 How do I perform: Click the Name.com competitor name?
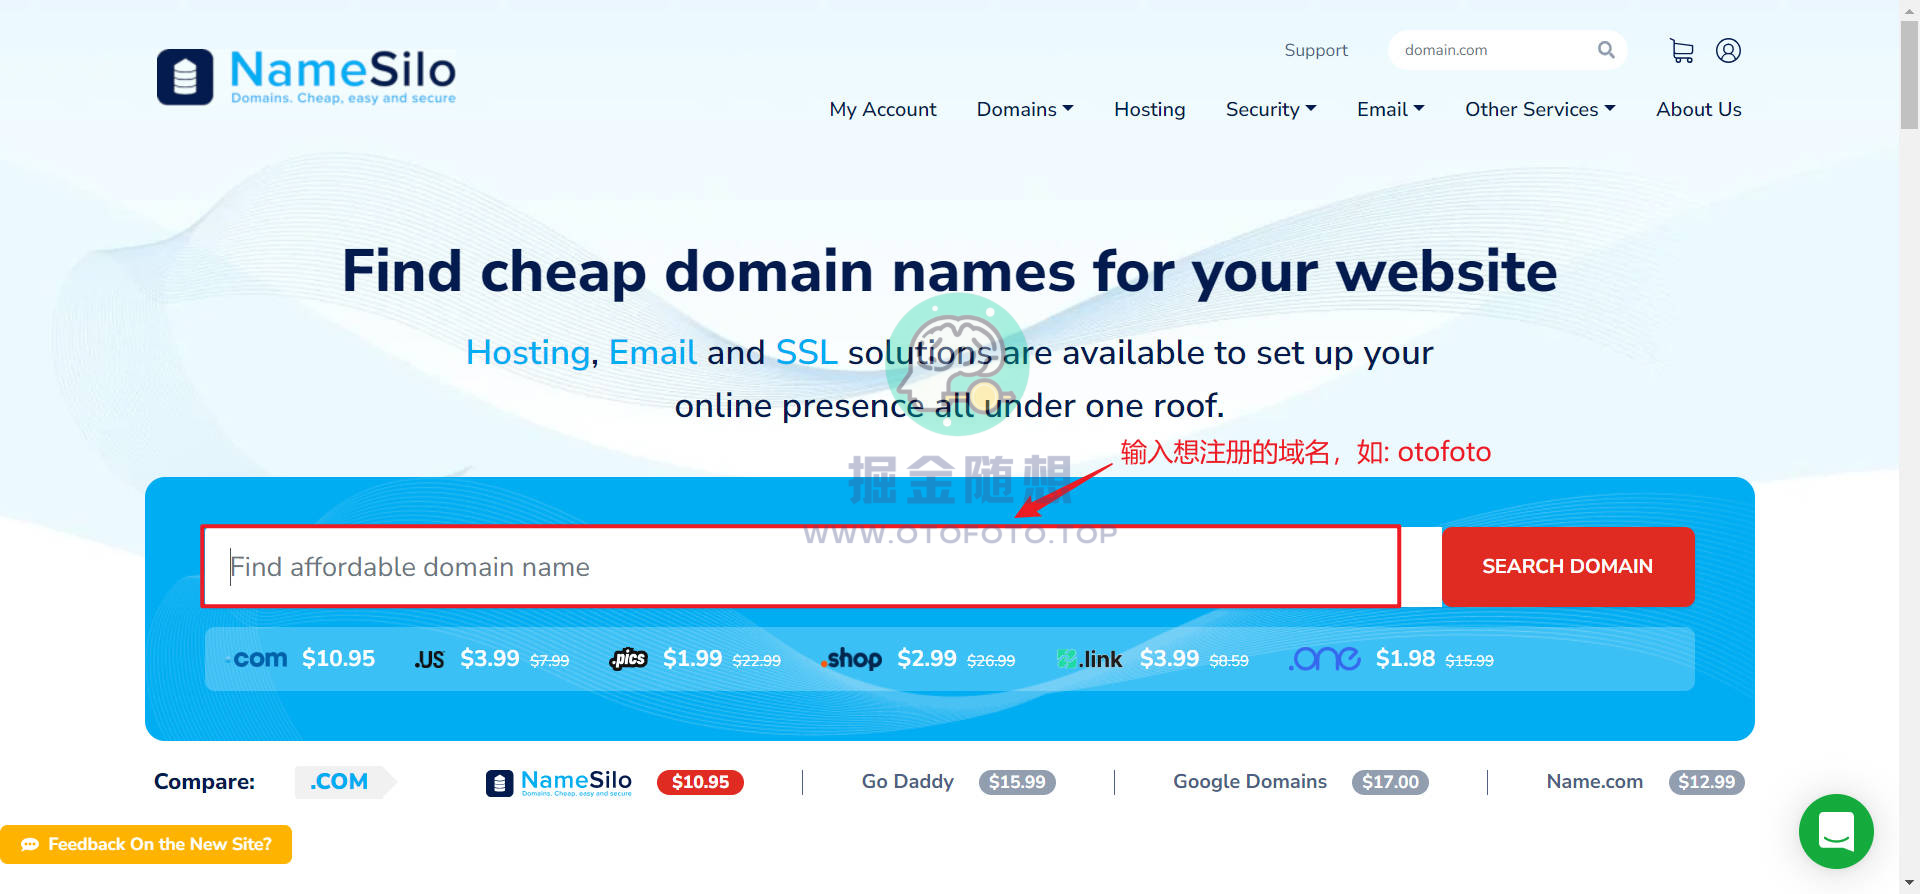pos(1595,782)
